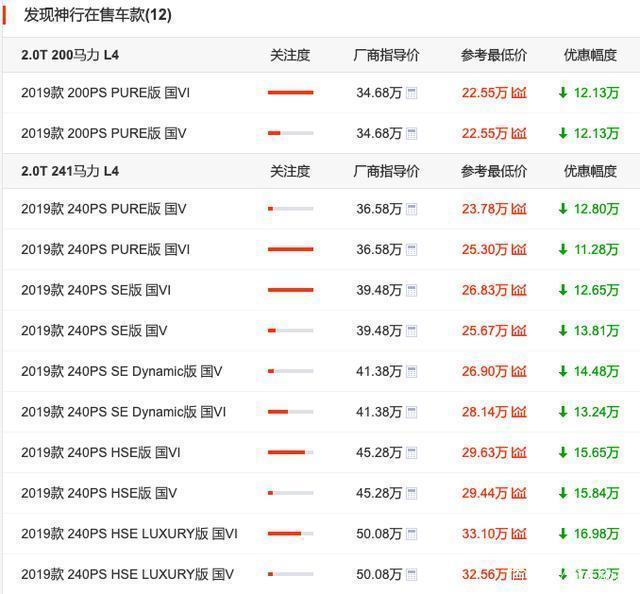Open calculator icon next to 200PS PURE版 国V price
The height and width of the screenshot is (594, 640).
click(411, 133)
